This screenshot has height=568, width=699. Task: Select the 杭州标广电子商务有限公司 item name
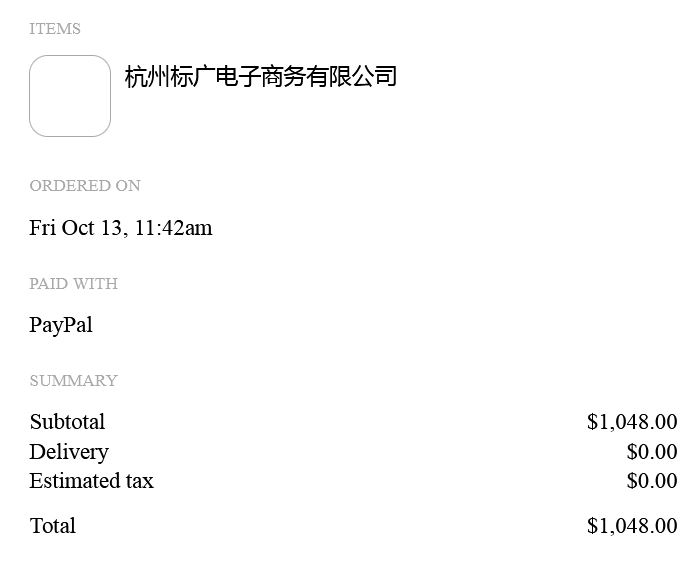point(261,76)
